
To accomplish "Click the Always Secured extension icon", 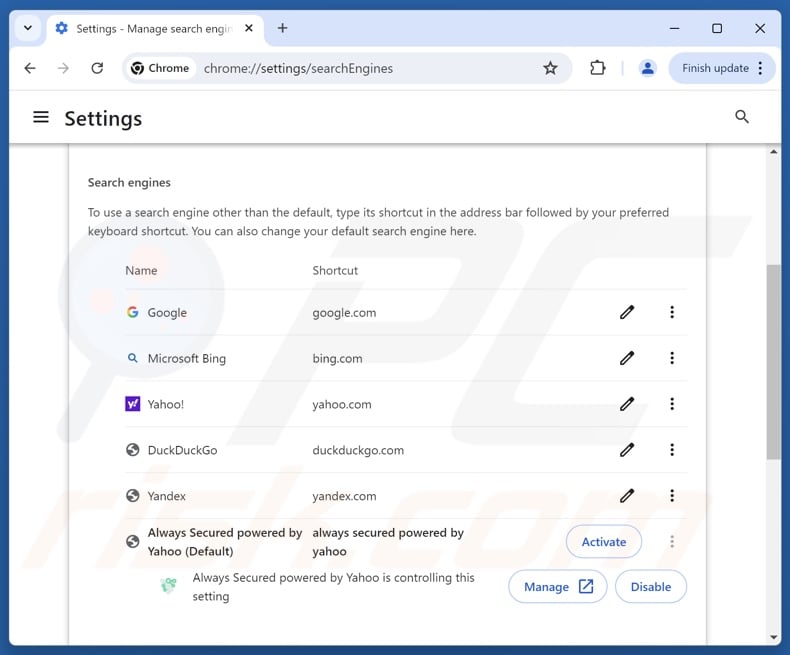I will pos(168,585).
